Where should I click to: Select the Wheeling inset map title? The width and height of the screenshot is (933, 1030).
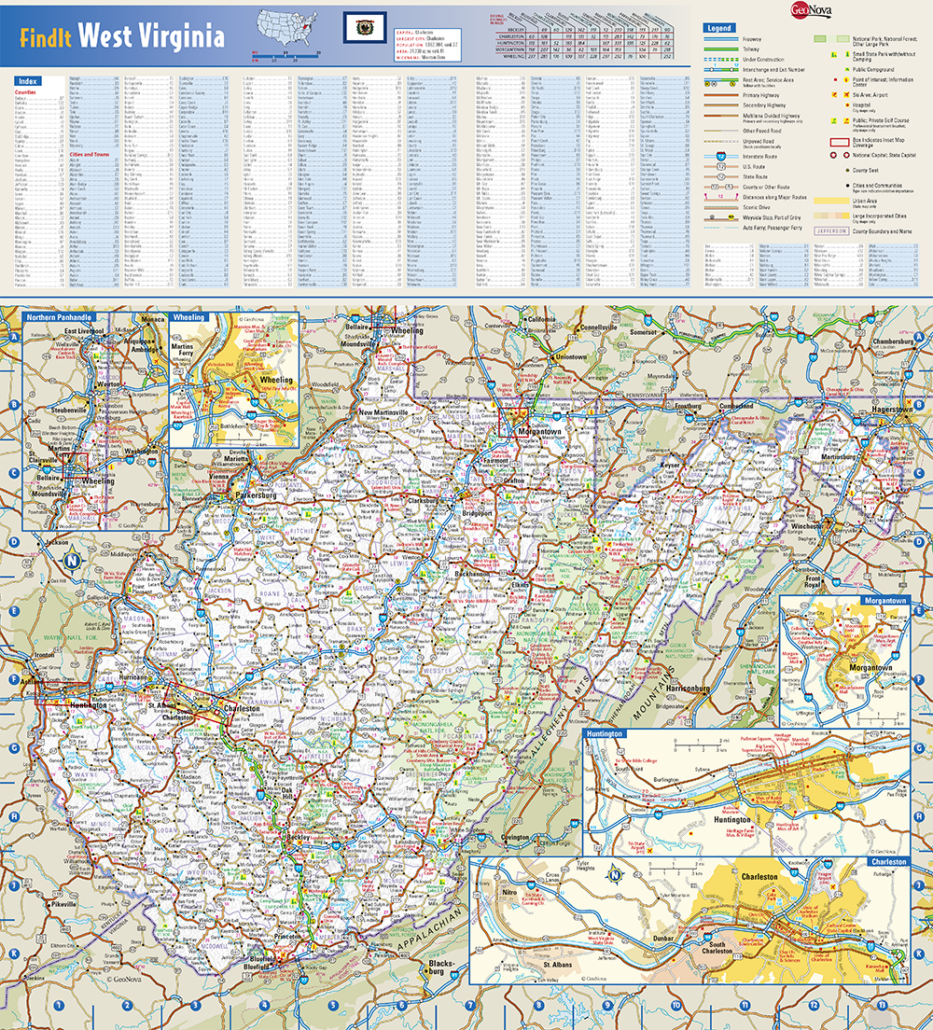pyautogui.click(x=188, y=317)
